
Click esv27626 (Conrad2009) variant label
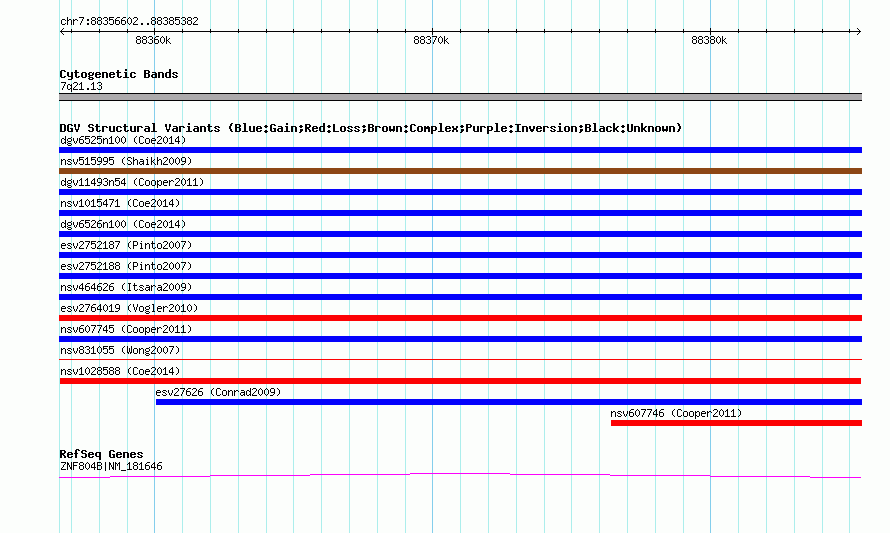(219, 392)
